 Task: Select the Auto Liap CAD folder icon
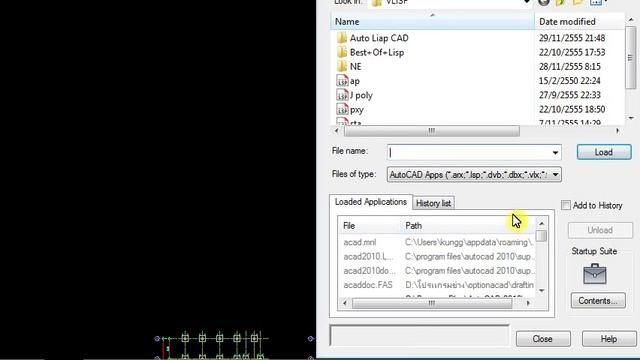click(342, 38)
